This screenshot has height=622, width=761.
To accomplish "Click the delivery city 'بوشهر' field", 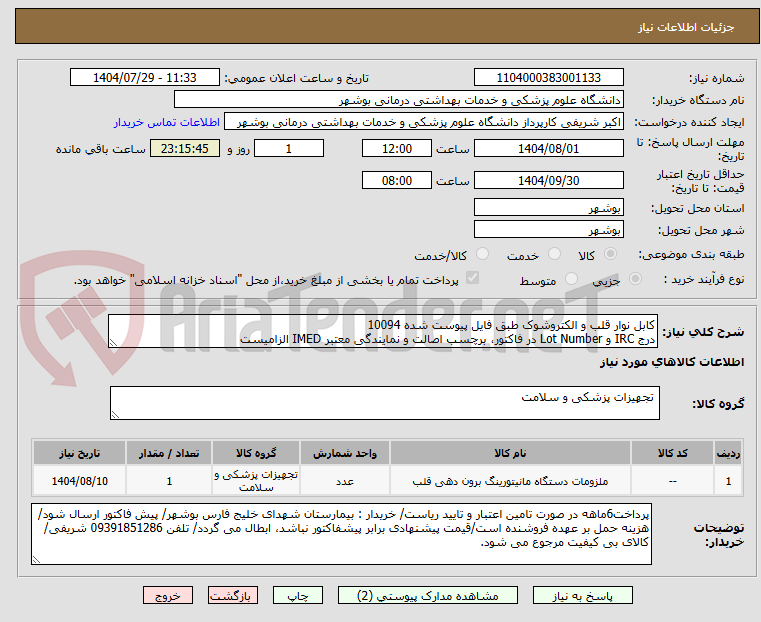I will click(548, 229).
